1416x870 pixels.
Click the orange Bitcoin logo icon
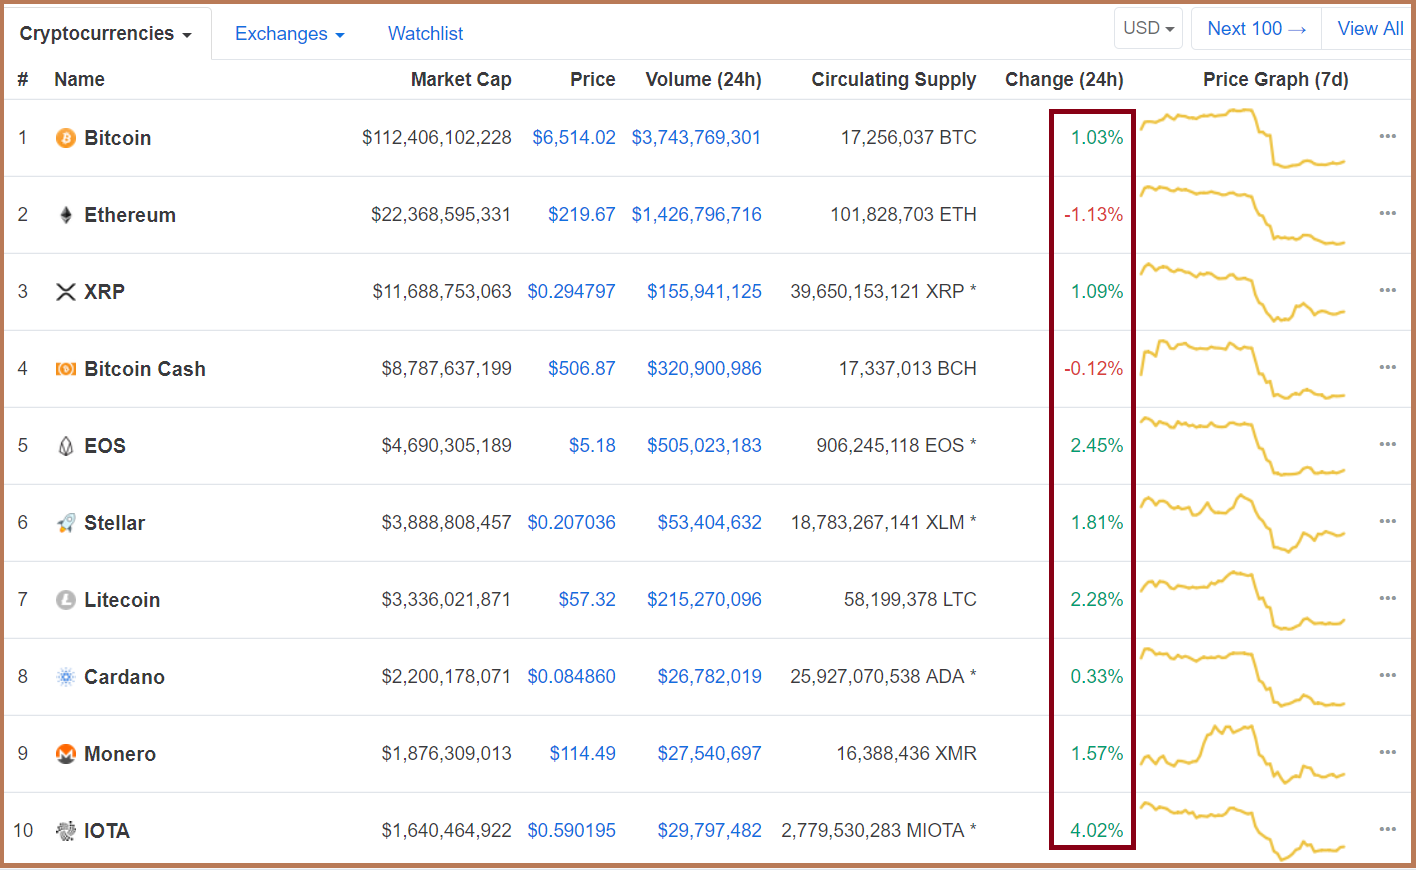tap(66, 138)
